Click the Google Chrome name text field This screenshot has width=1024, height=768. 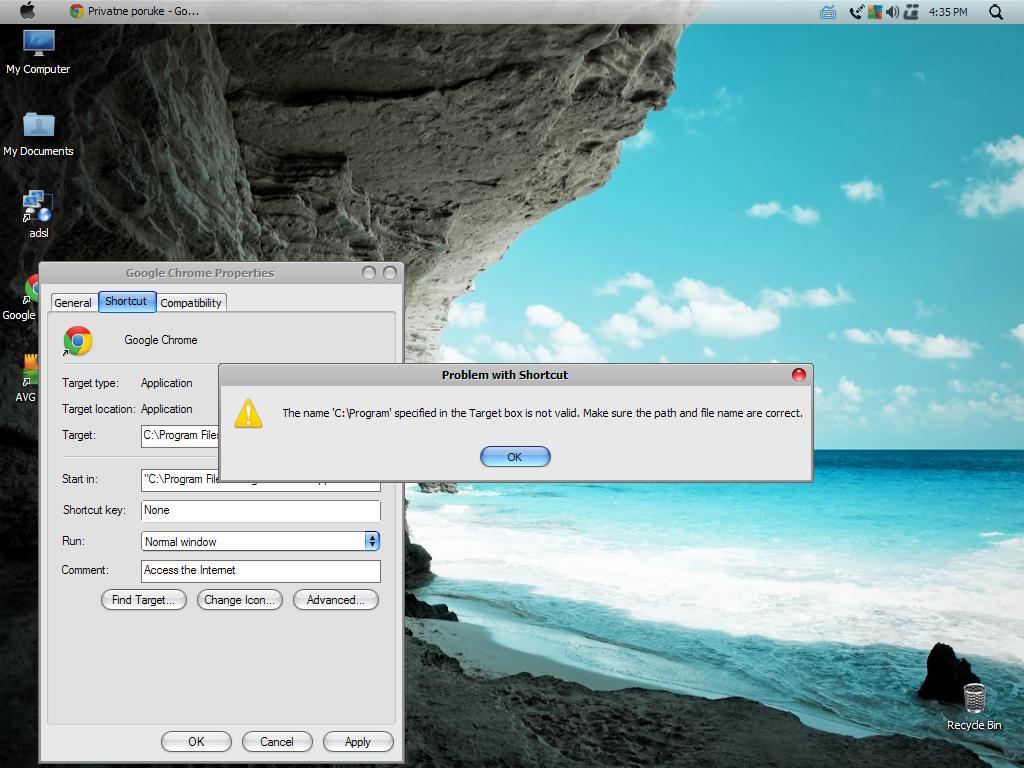[161, 340]
